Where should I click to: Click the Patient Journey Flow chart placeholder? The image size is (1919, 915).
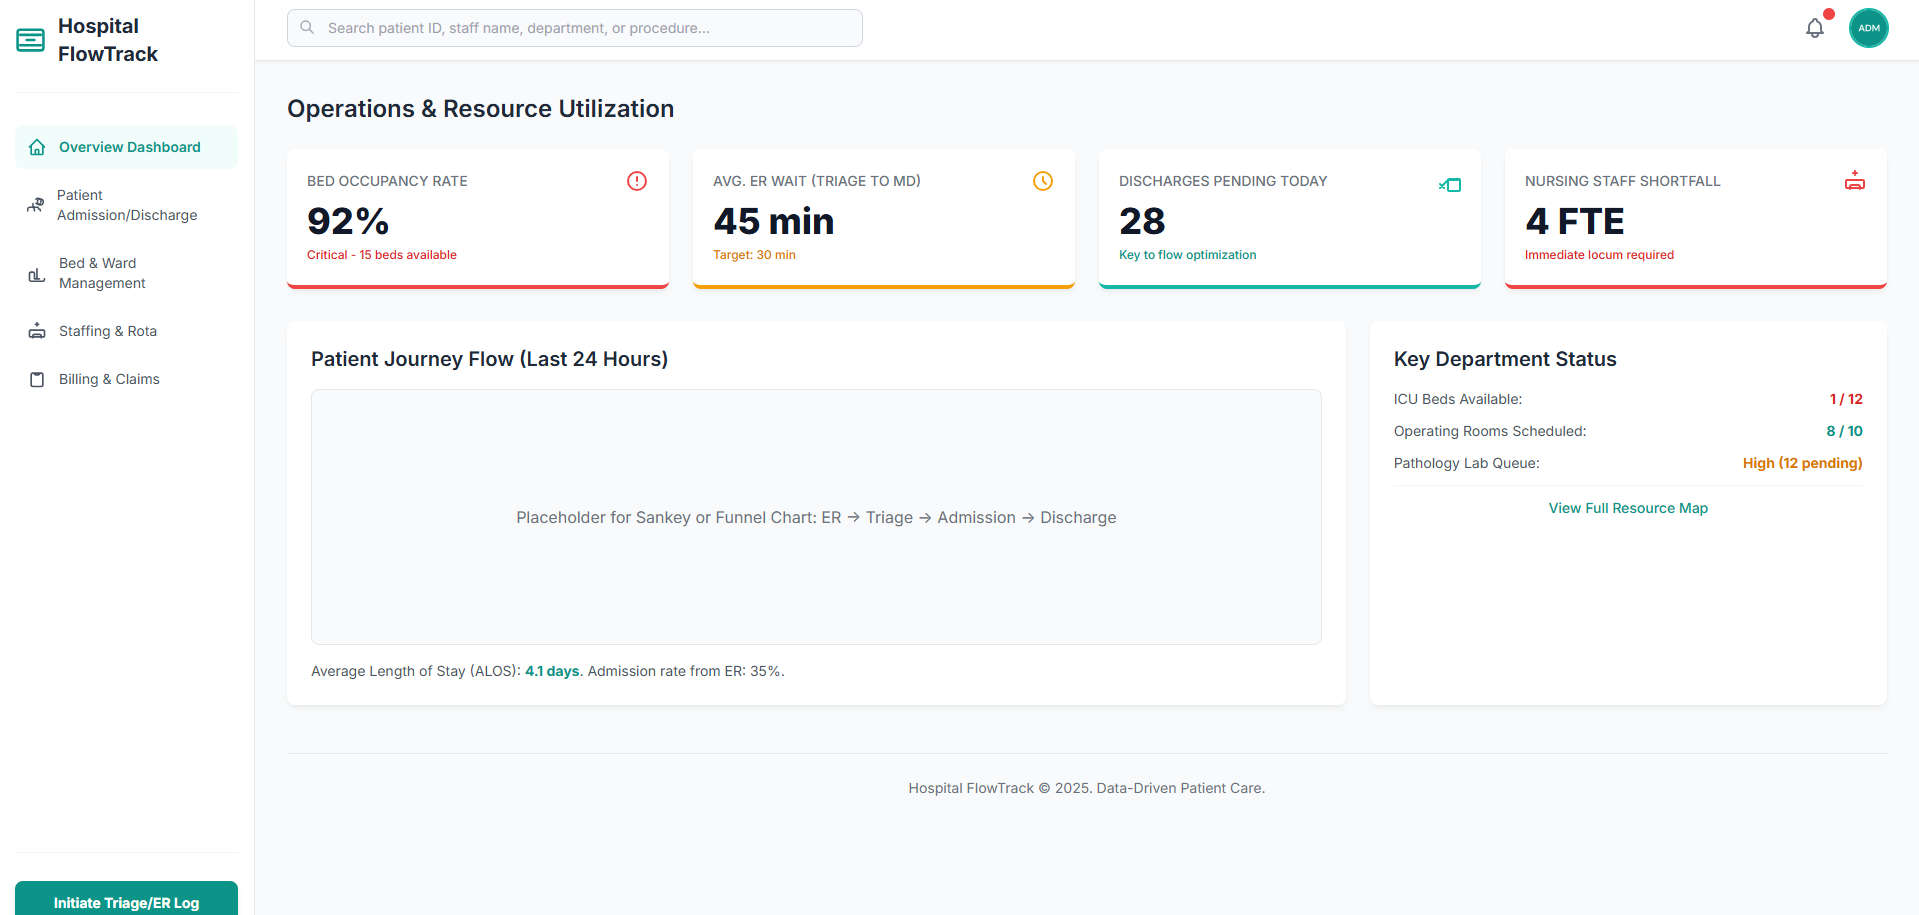[x=815, y=517]
